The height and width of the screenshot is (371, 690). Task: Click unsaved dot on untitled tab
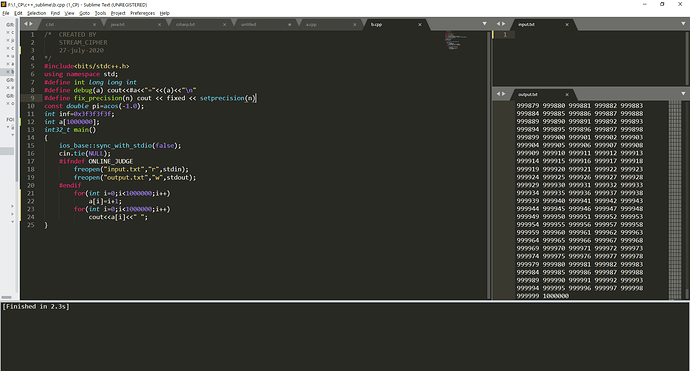click(290, 25)
